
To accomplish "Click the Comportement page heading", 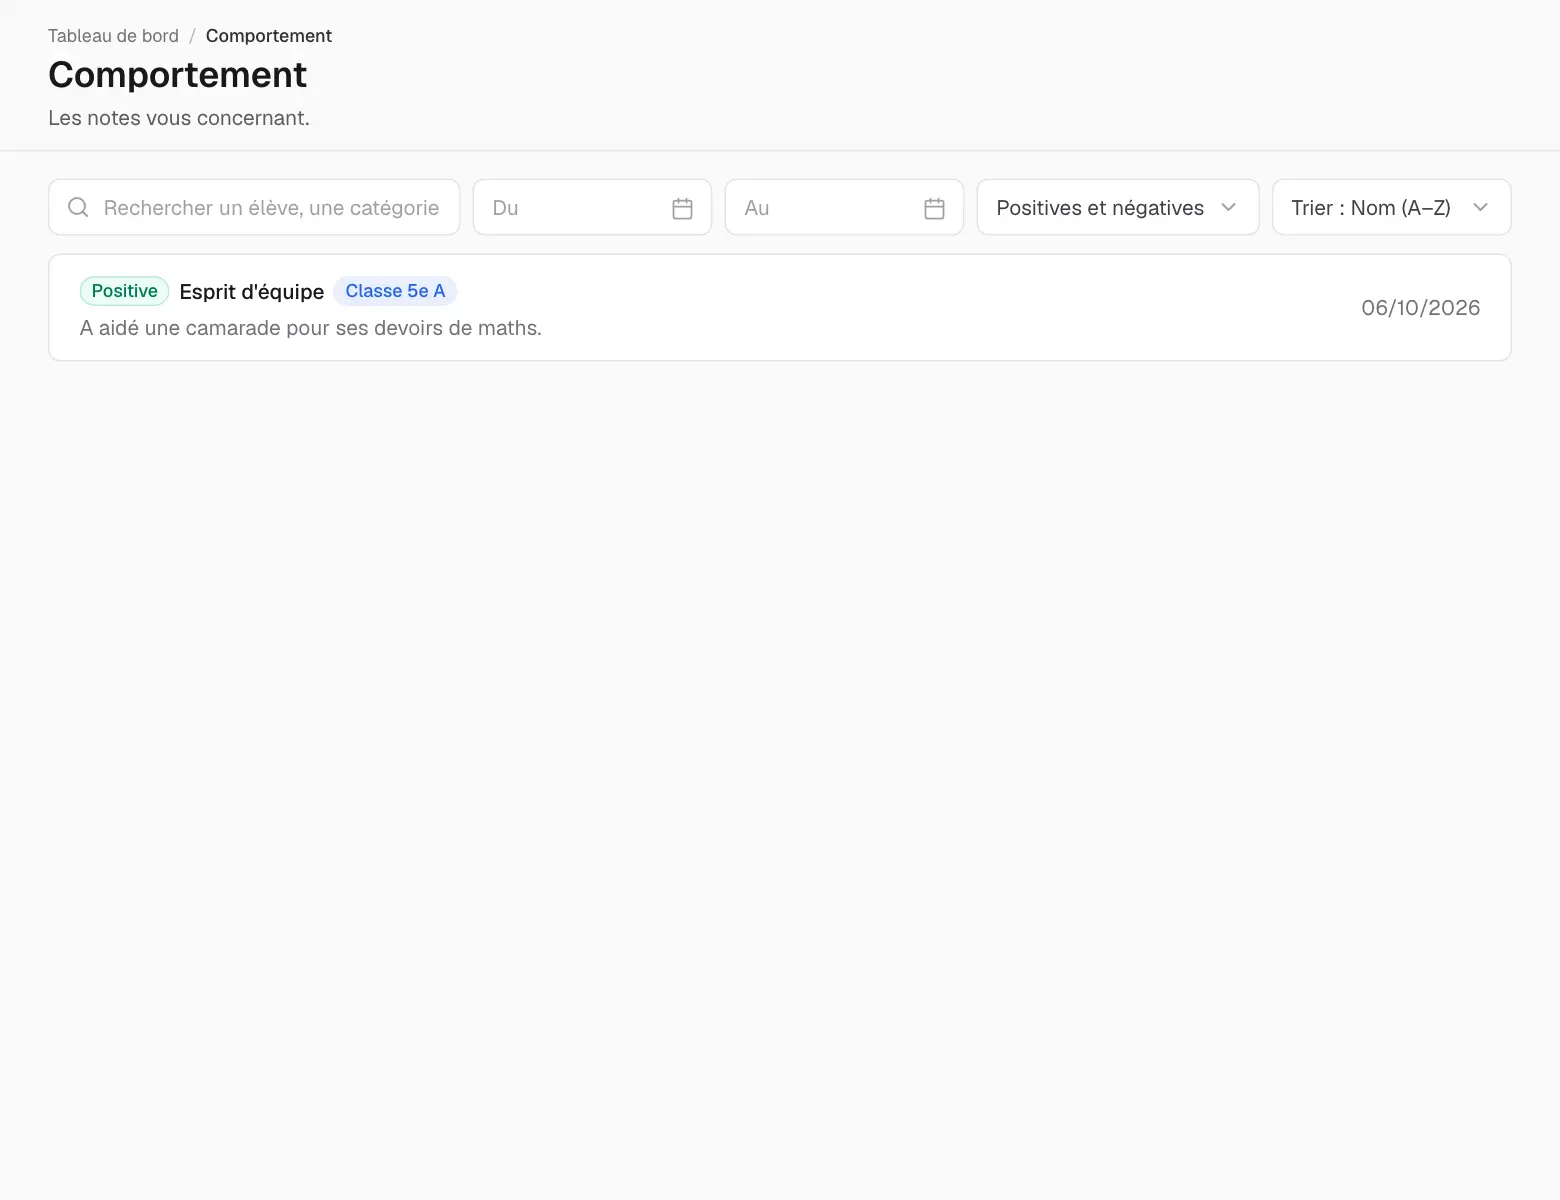I will point(178,75).
